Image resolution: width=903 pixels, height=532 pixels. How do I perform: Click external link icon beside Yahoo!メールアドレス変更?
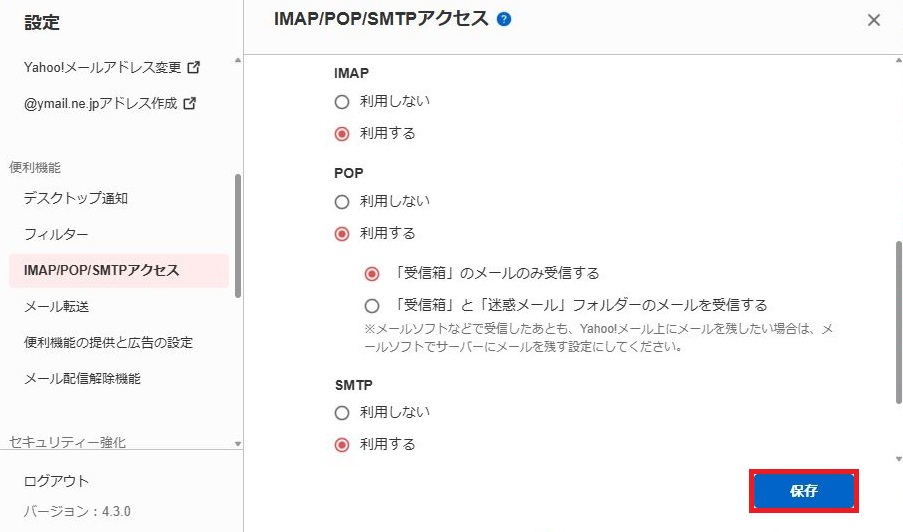(x=194, y=68)
